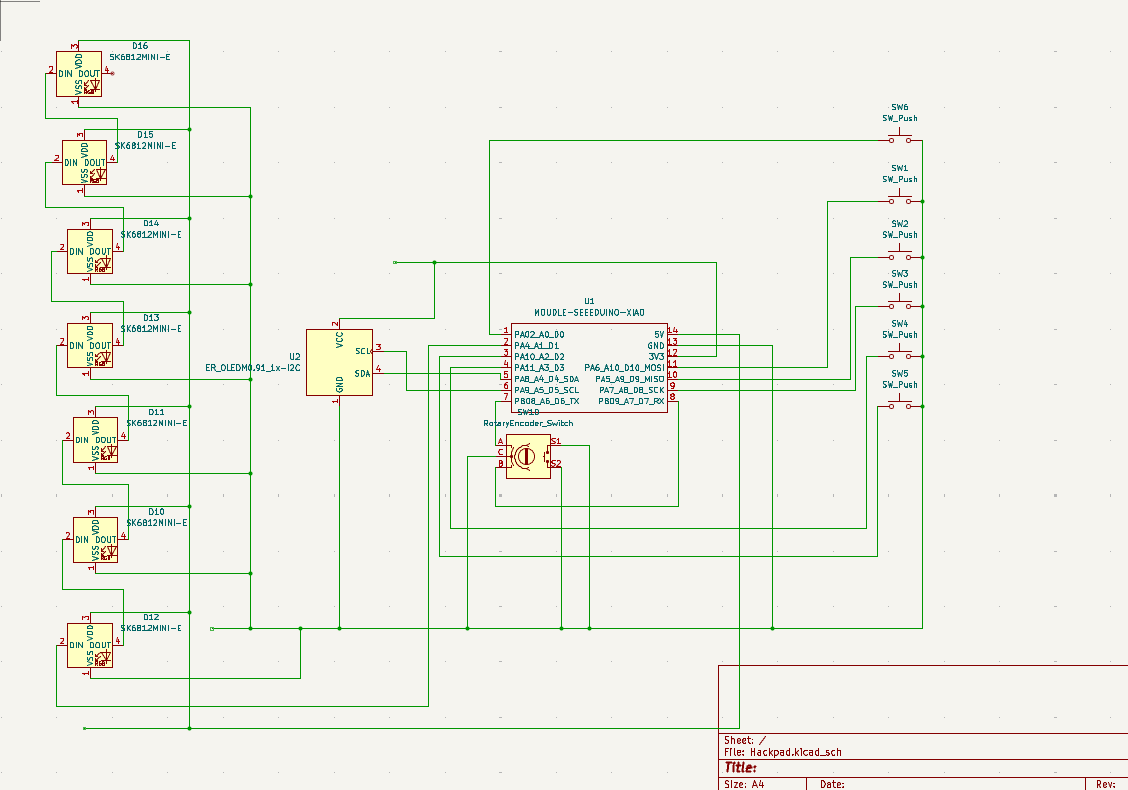Select the D15 LED symbol body

coord(85,163)
